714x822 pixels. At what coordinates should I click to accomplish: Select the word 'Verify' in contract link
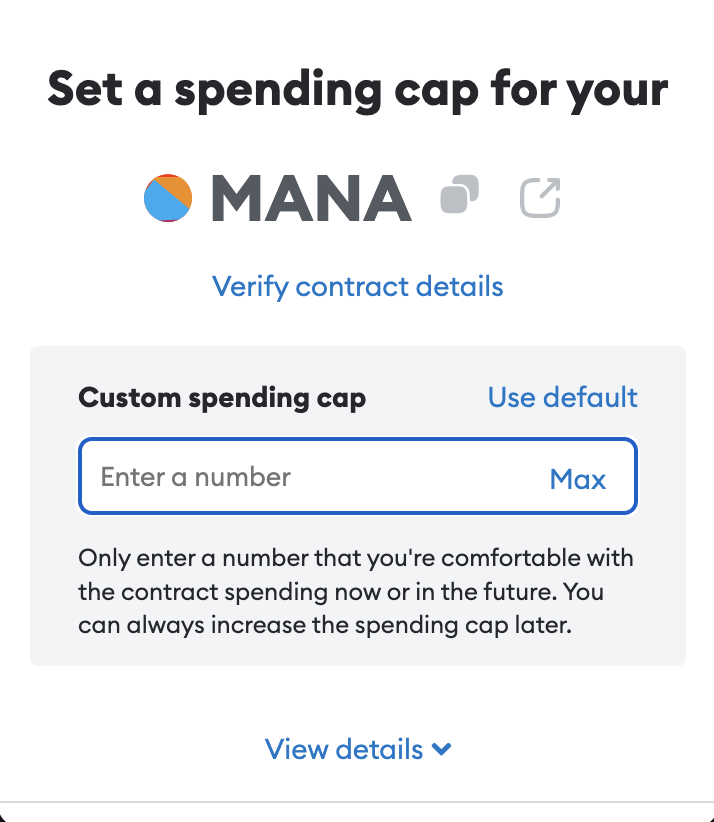[250, 287]
